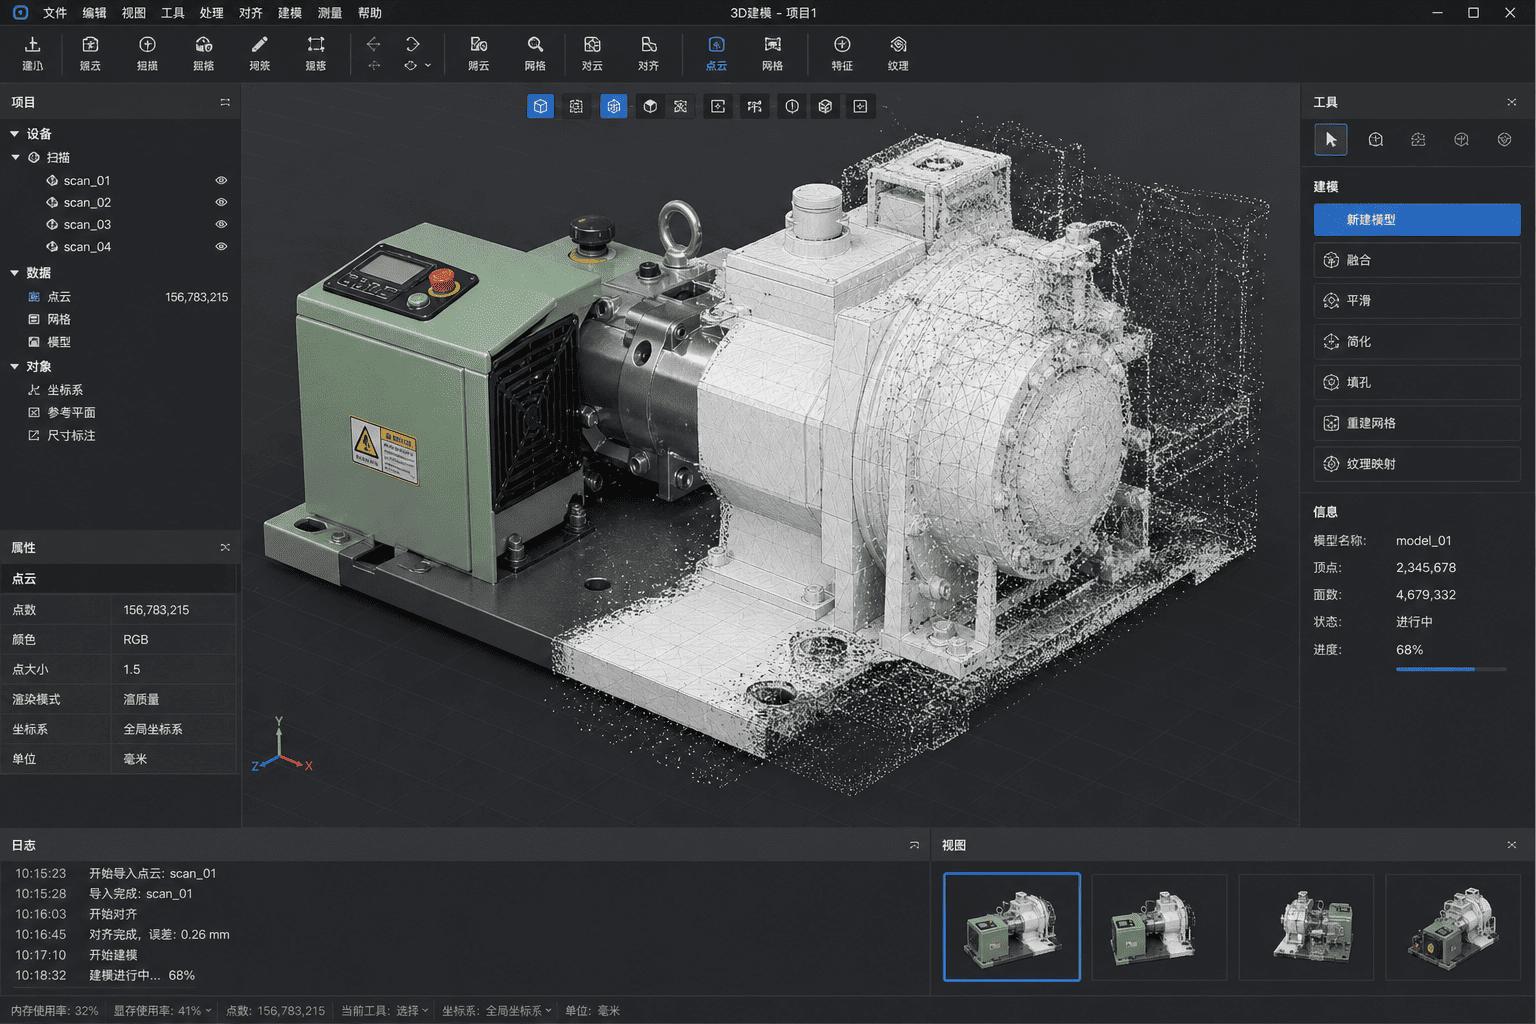Select the second view thumbnail

[x=1159, y=926]
